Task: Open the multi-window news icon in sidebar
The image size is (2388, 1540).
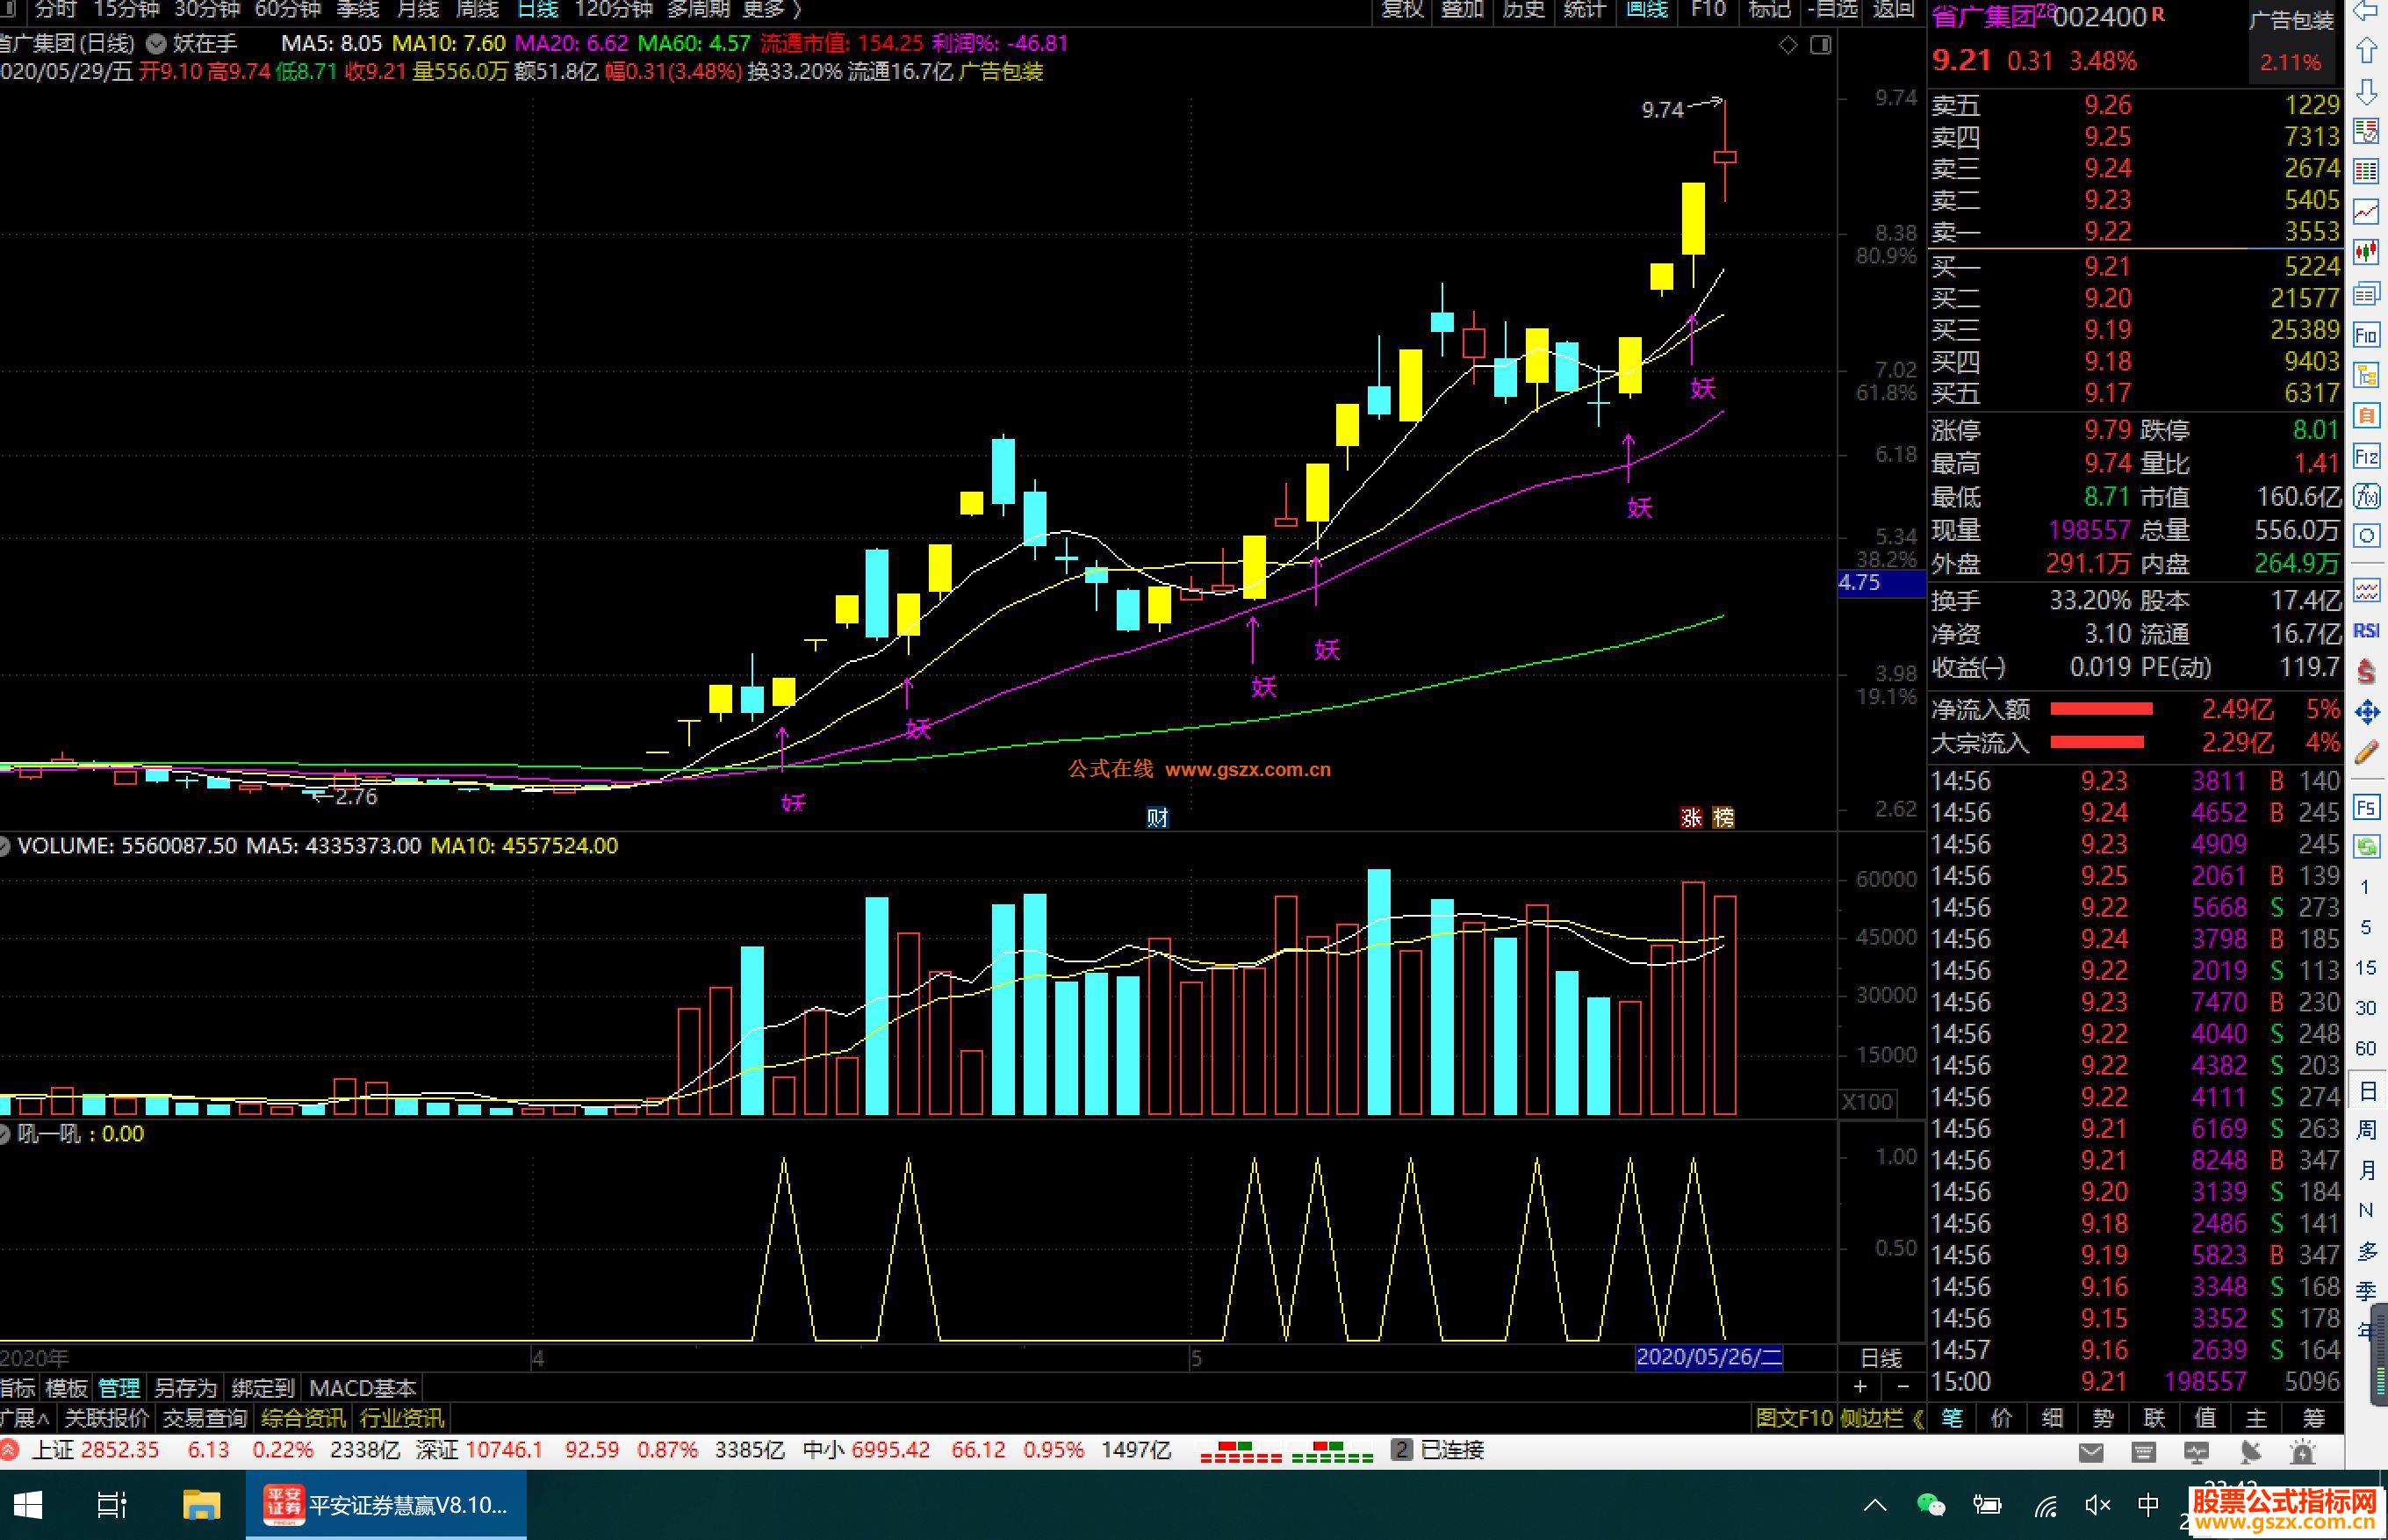Action: pyautogui.click(x=2366, y=294)
